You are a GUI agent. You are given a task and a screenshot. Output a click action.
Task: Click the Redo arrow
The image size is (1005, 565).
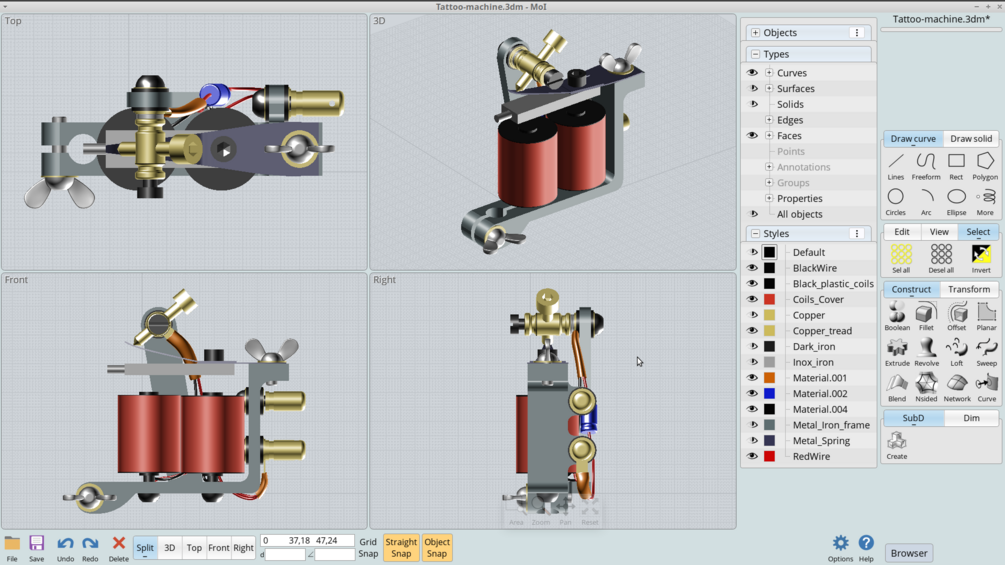point(90,548)
